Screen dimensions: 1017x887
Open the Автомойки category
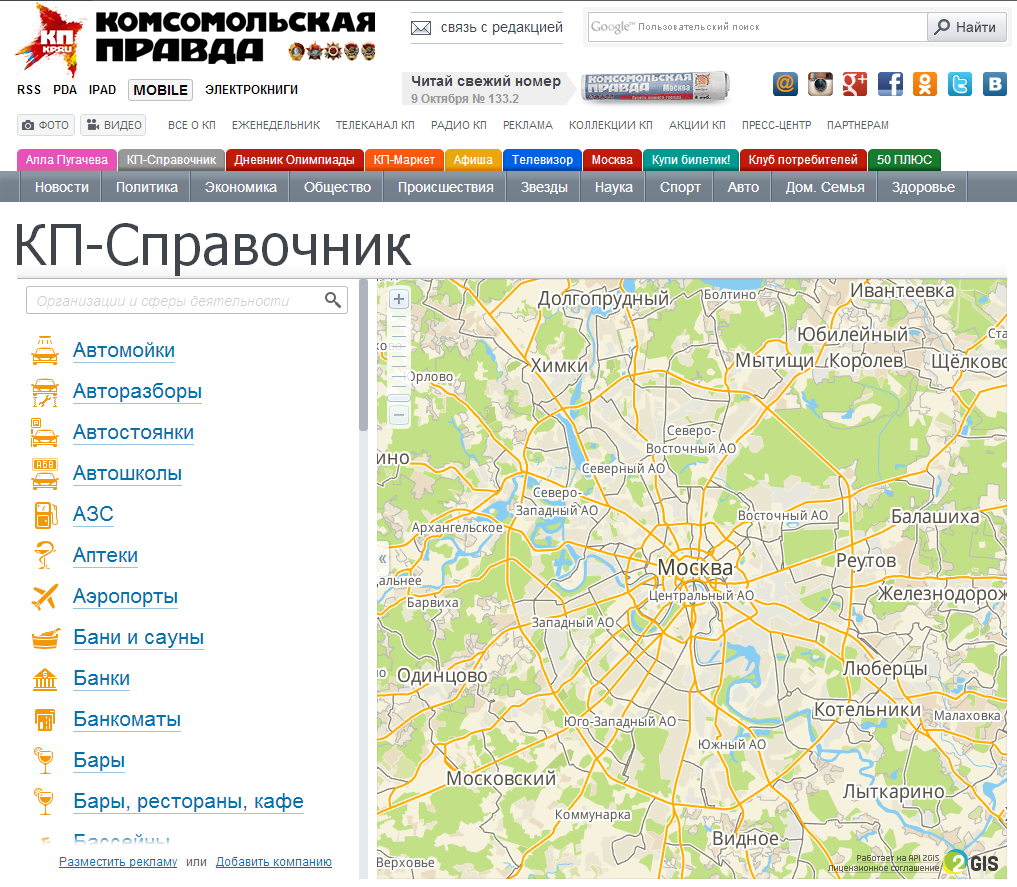[124, 350]
